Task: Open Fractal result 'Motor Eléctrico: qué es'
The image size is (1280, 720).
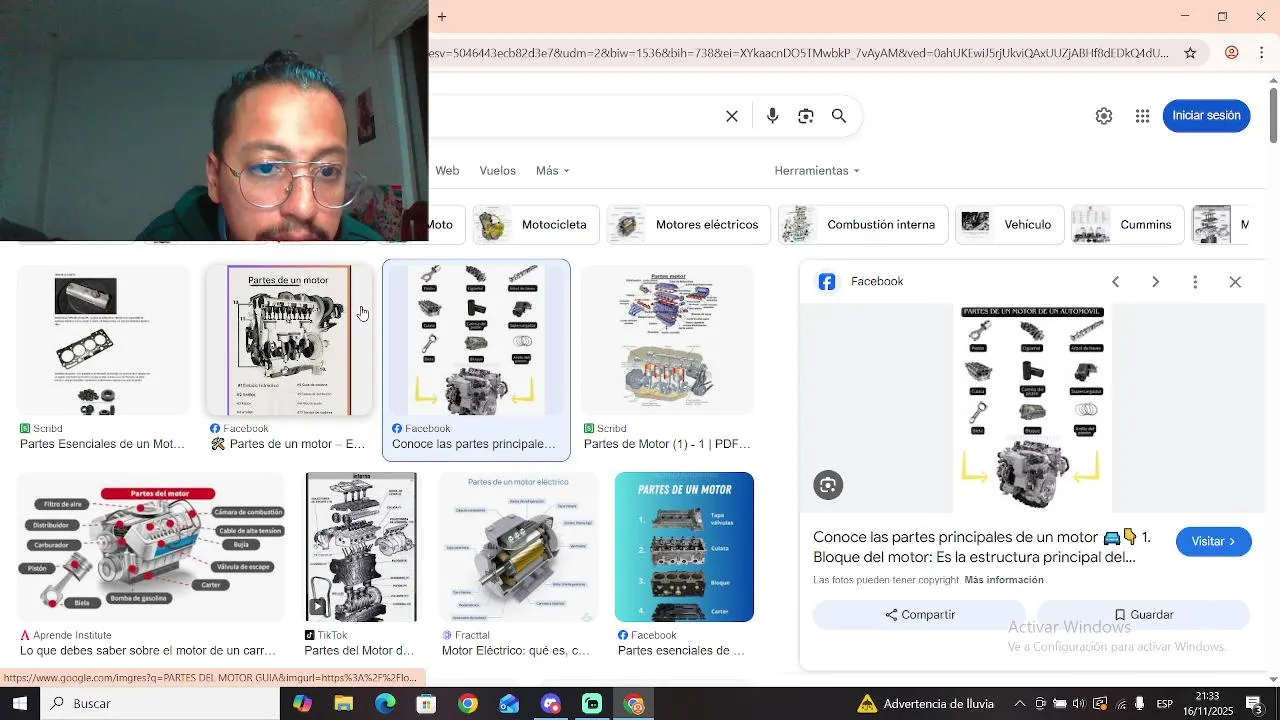Action: 516,651
